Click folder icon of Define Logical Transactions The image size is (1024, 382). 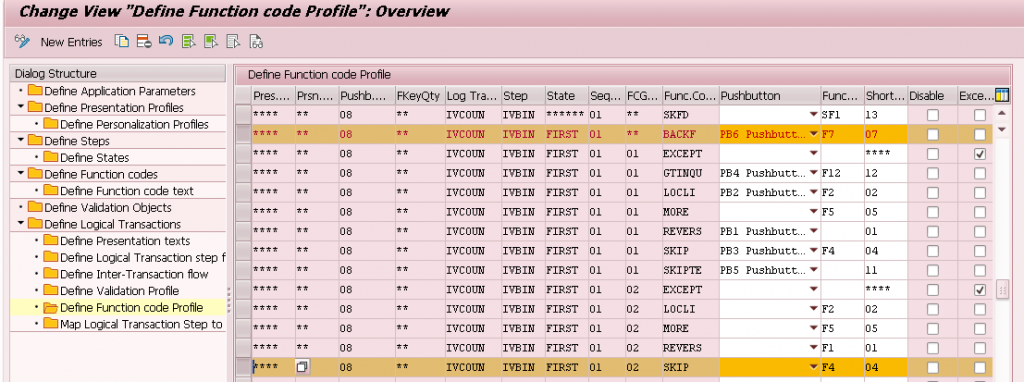(x=35, y=224)
